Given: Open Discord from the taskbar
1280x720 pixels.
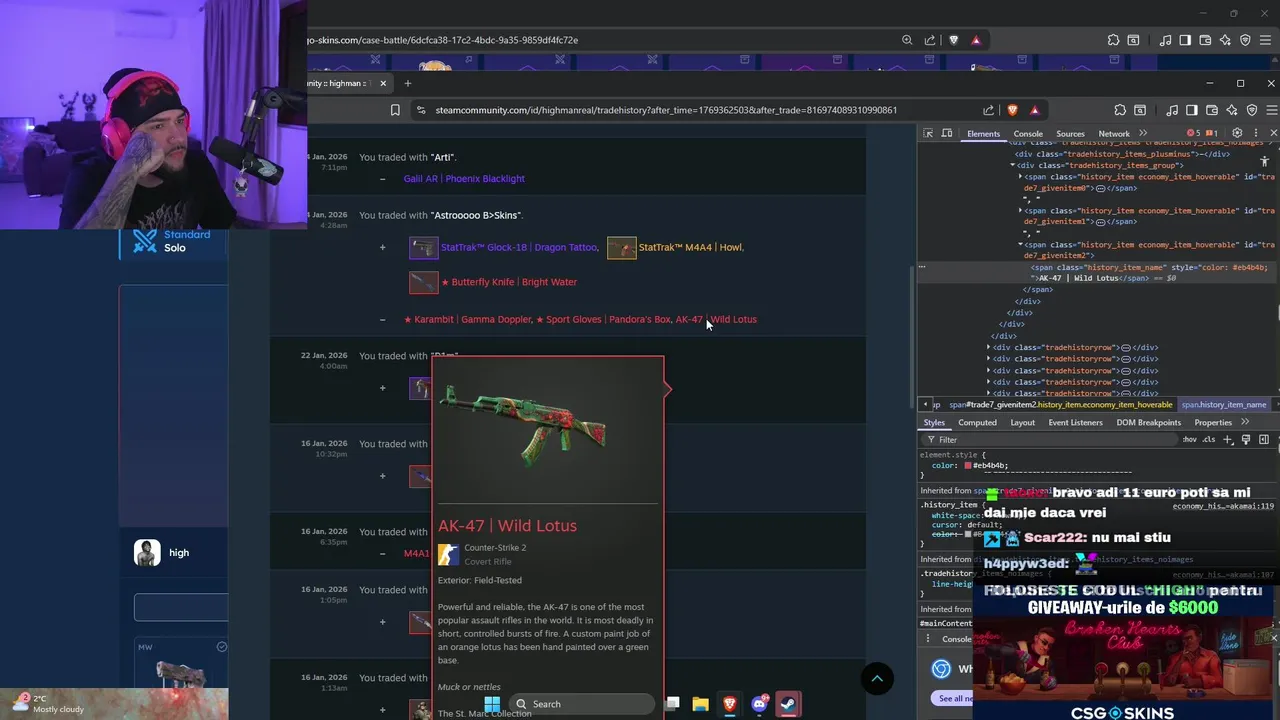Looking at the screenshot, I should 759,704.
